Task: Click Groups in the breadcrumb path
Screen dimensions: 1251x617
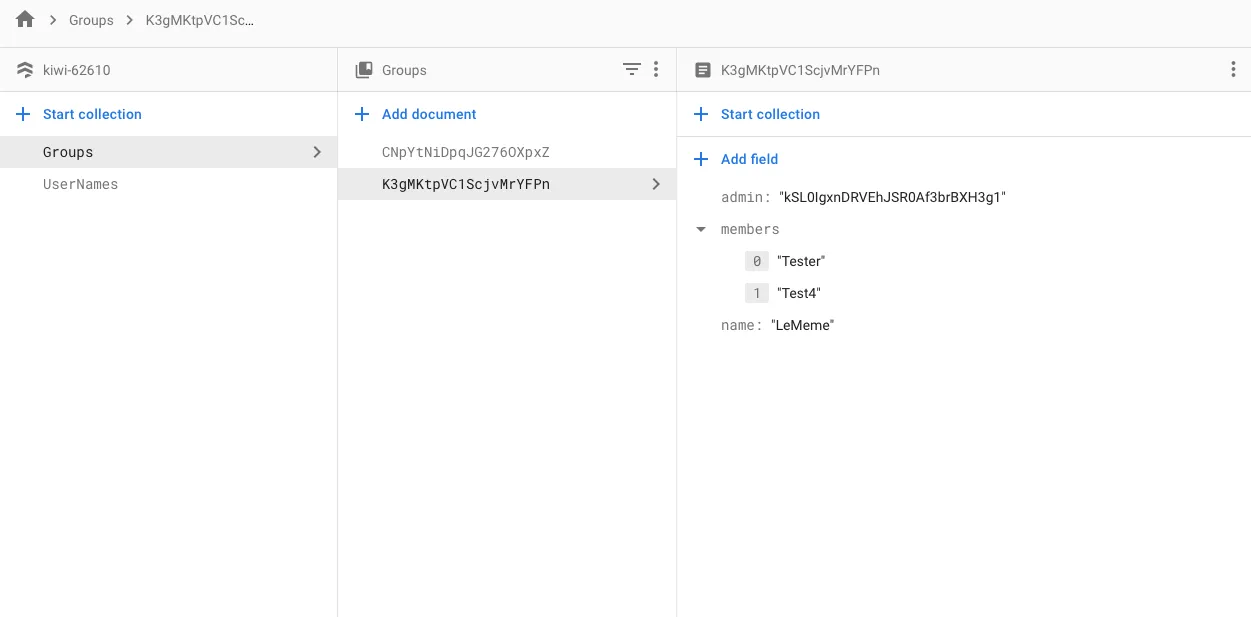Action: pos(91,20)
